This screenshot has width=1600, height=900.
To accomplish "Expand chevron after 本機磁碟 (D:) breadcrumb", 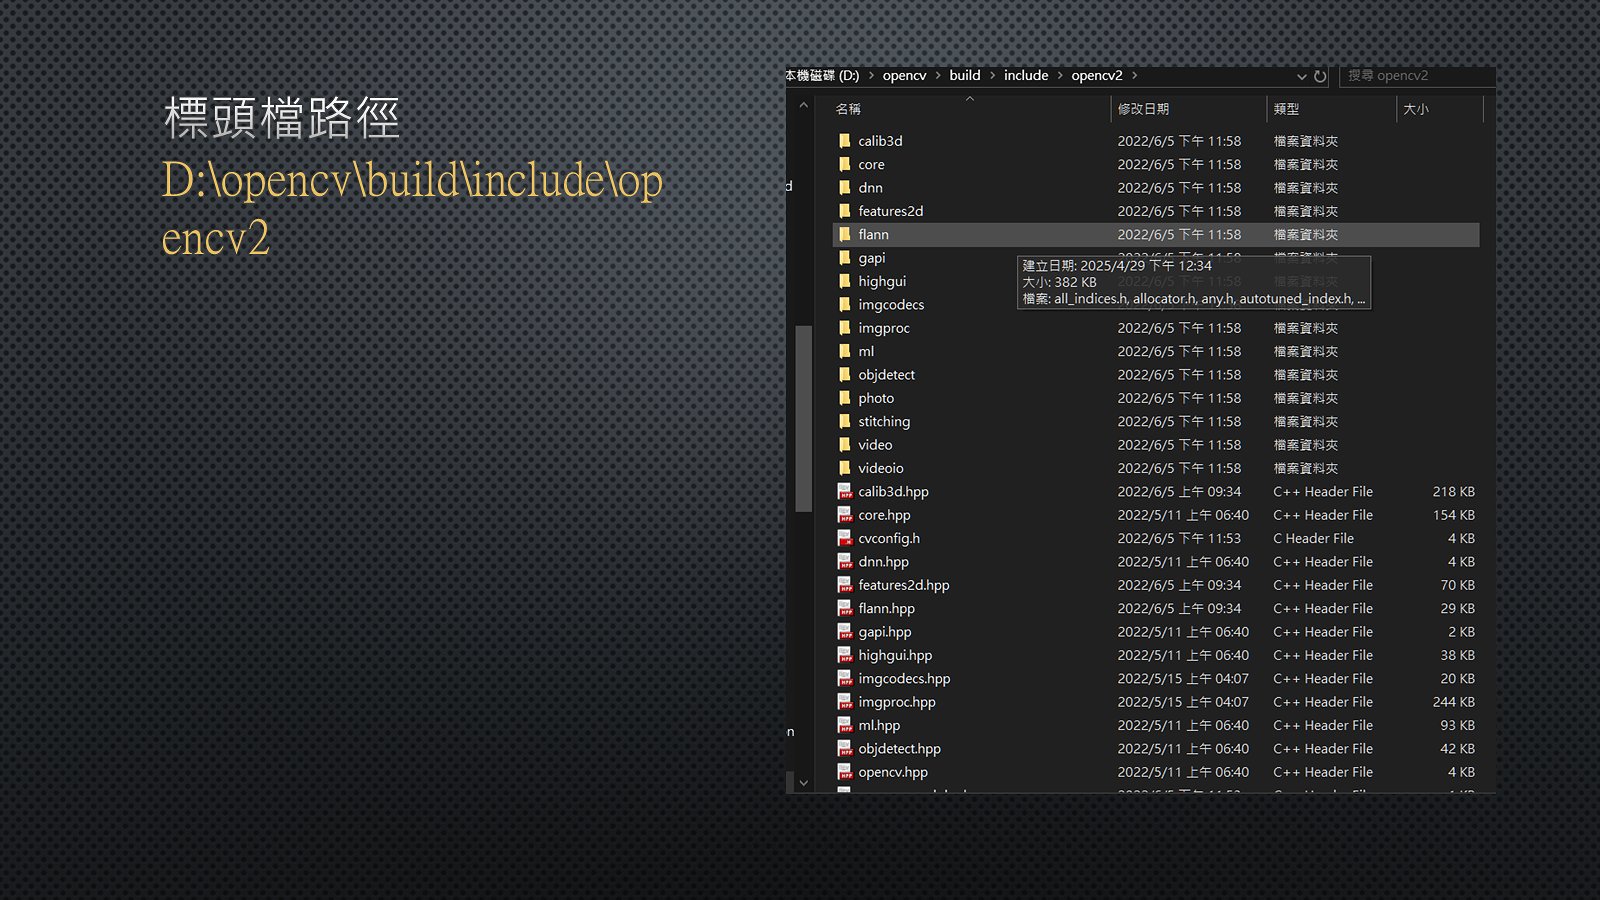I will 871,76.
